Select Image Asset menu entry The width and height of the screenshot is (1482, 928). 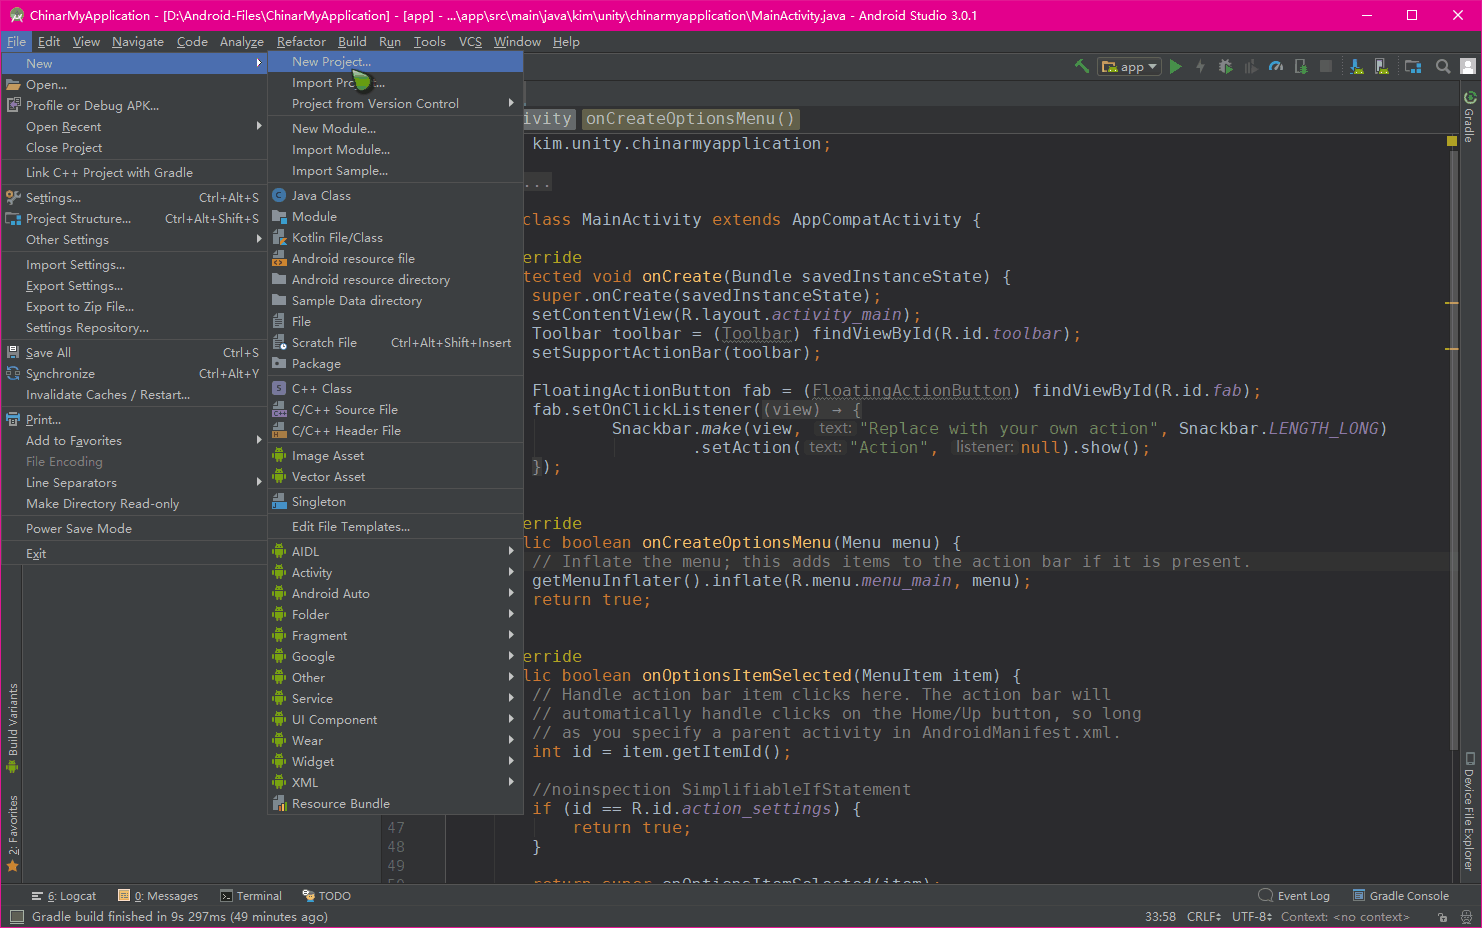click(x=395, y=455)
